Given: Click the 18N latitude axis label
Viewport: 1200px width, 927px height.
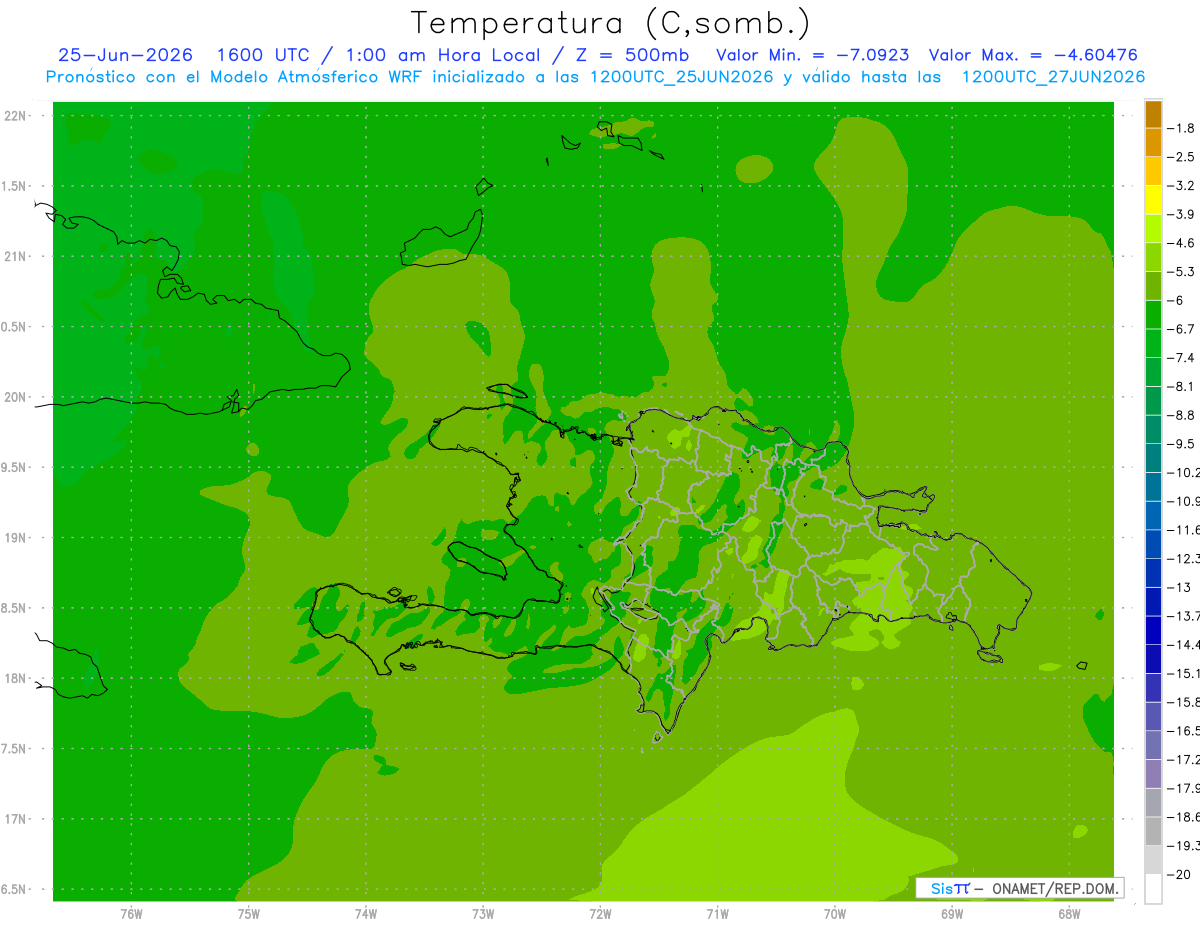Looking at the screenshot, I should click(x=15, y=678).
